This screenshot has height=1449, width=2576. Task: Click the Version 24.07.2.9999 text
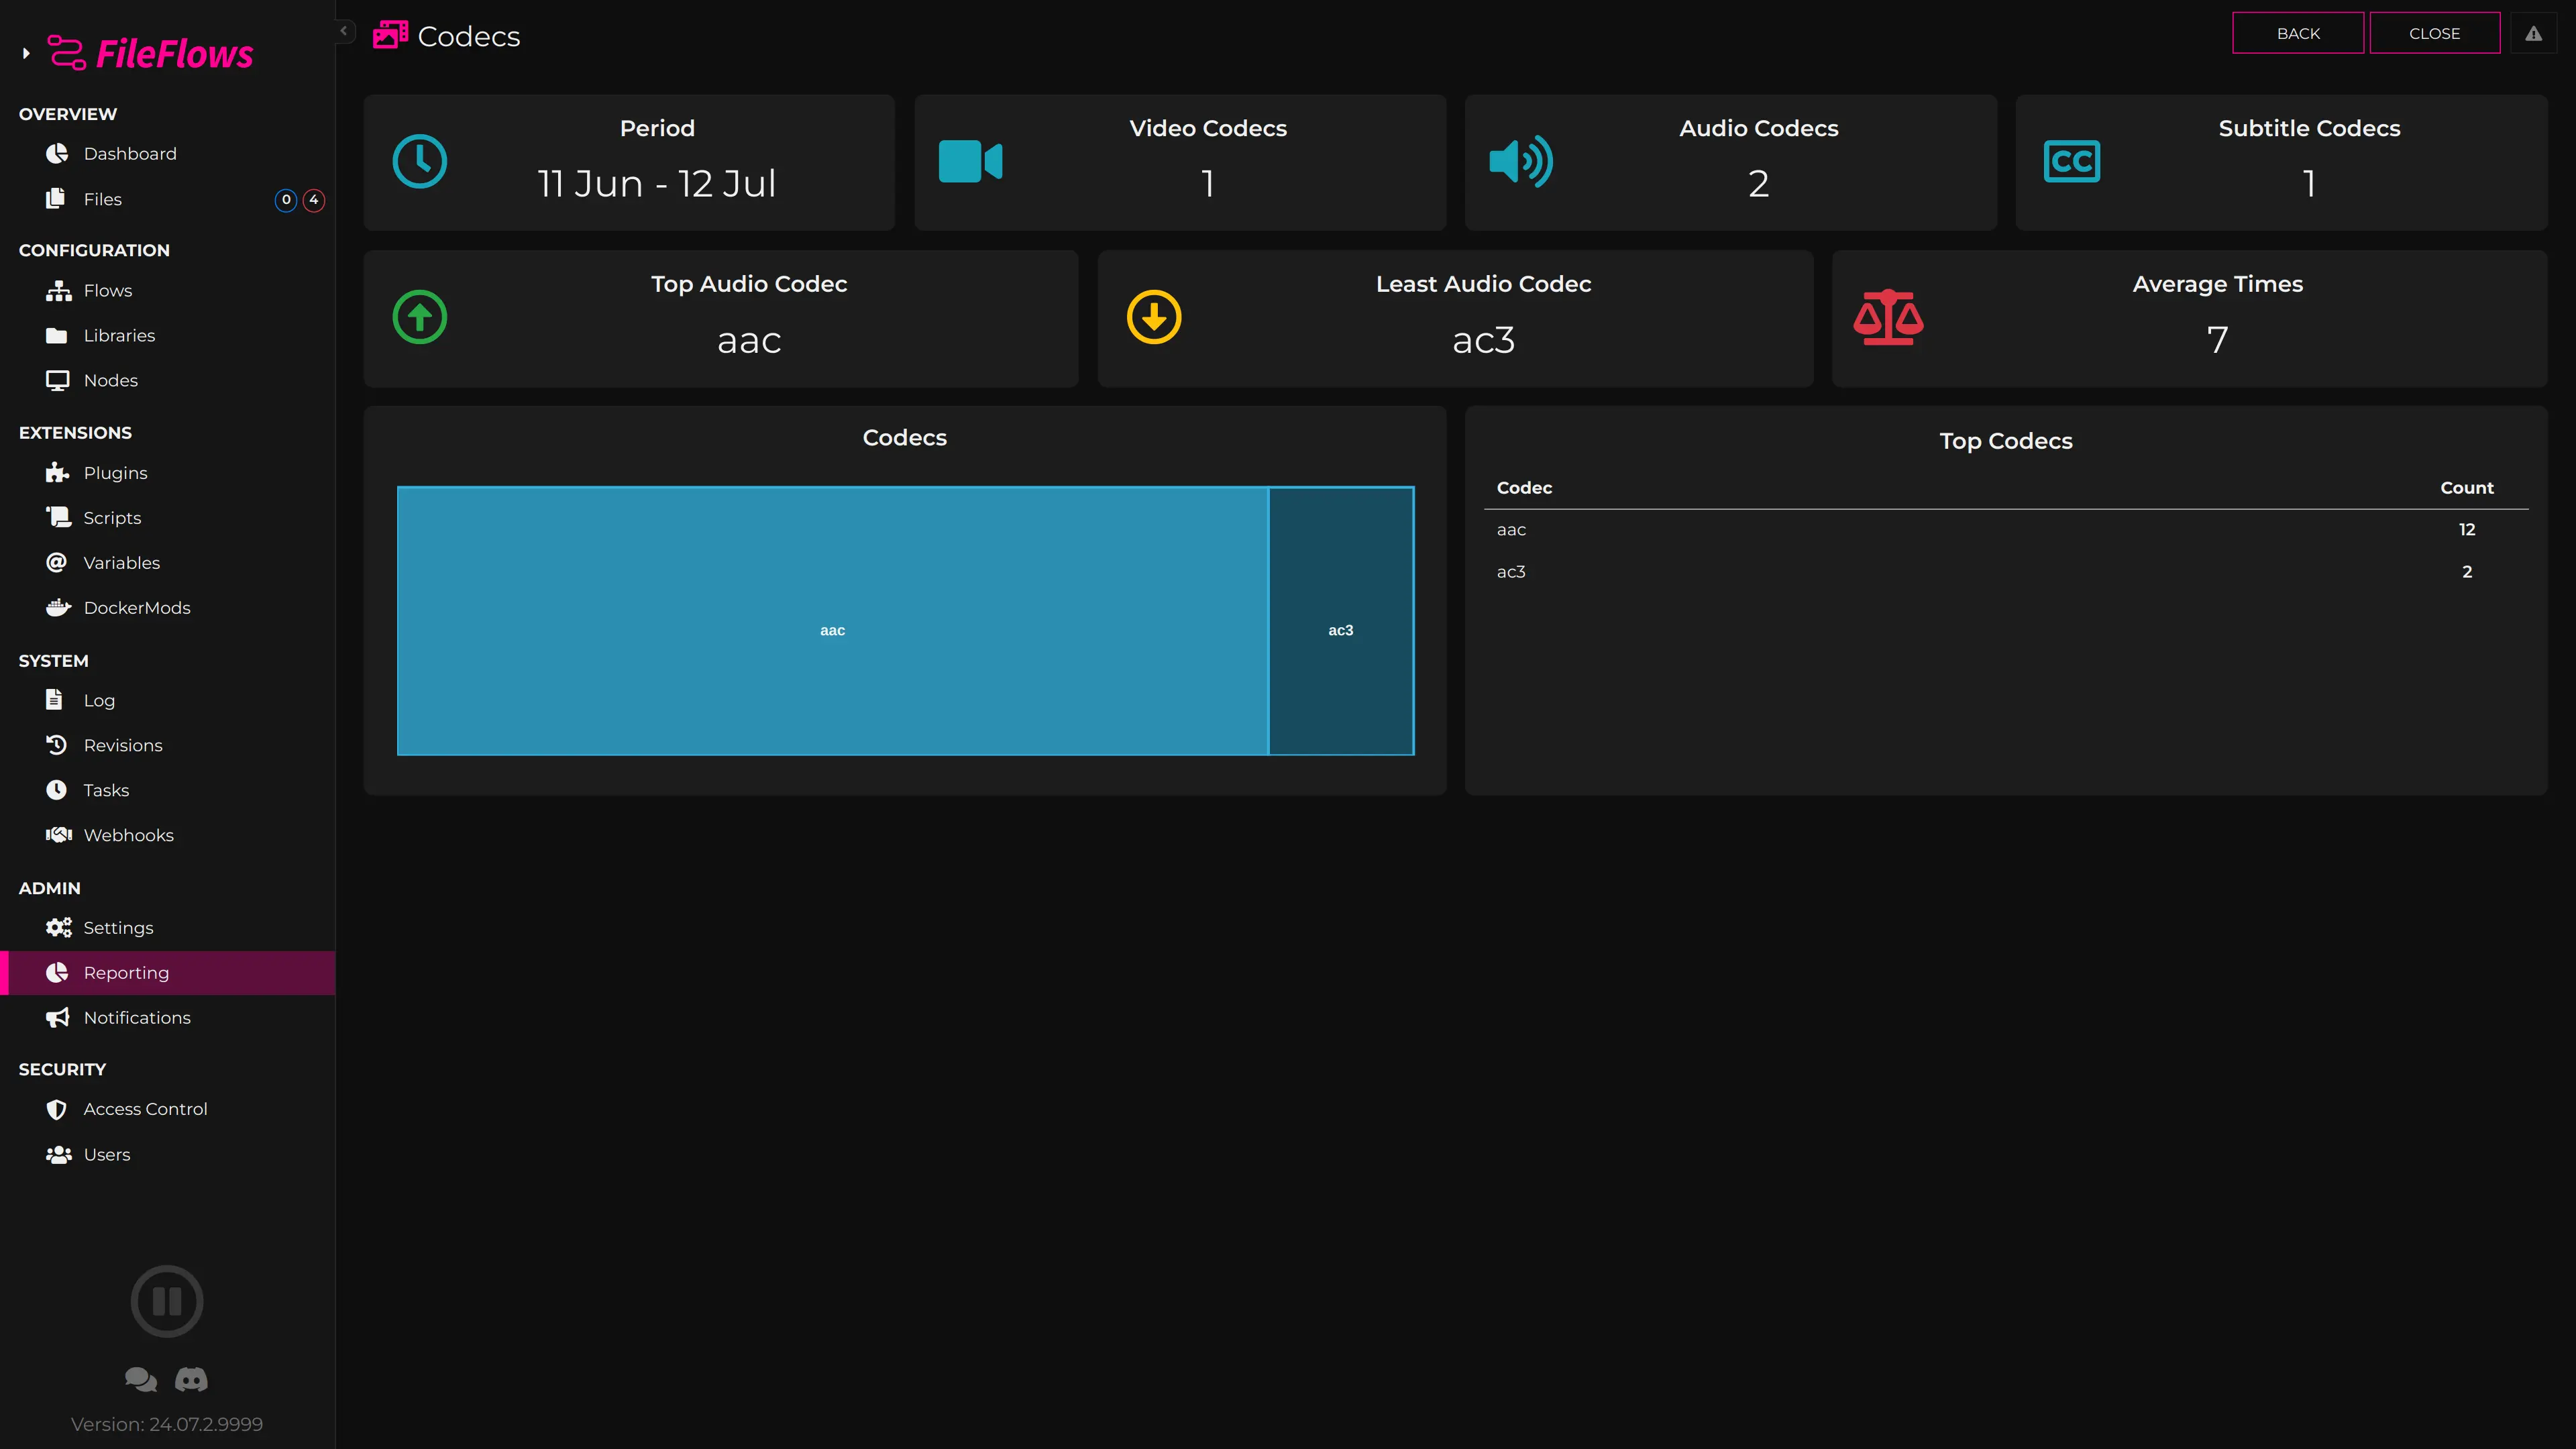(x=167, y=1424)
